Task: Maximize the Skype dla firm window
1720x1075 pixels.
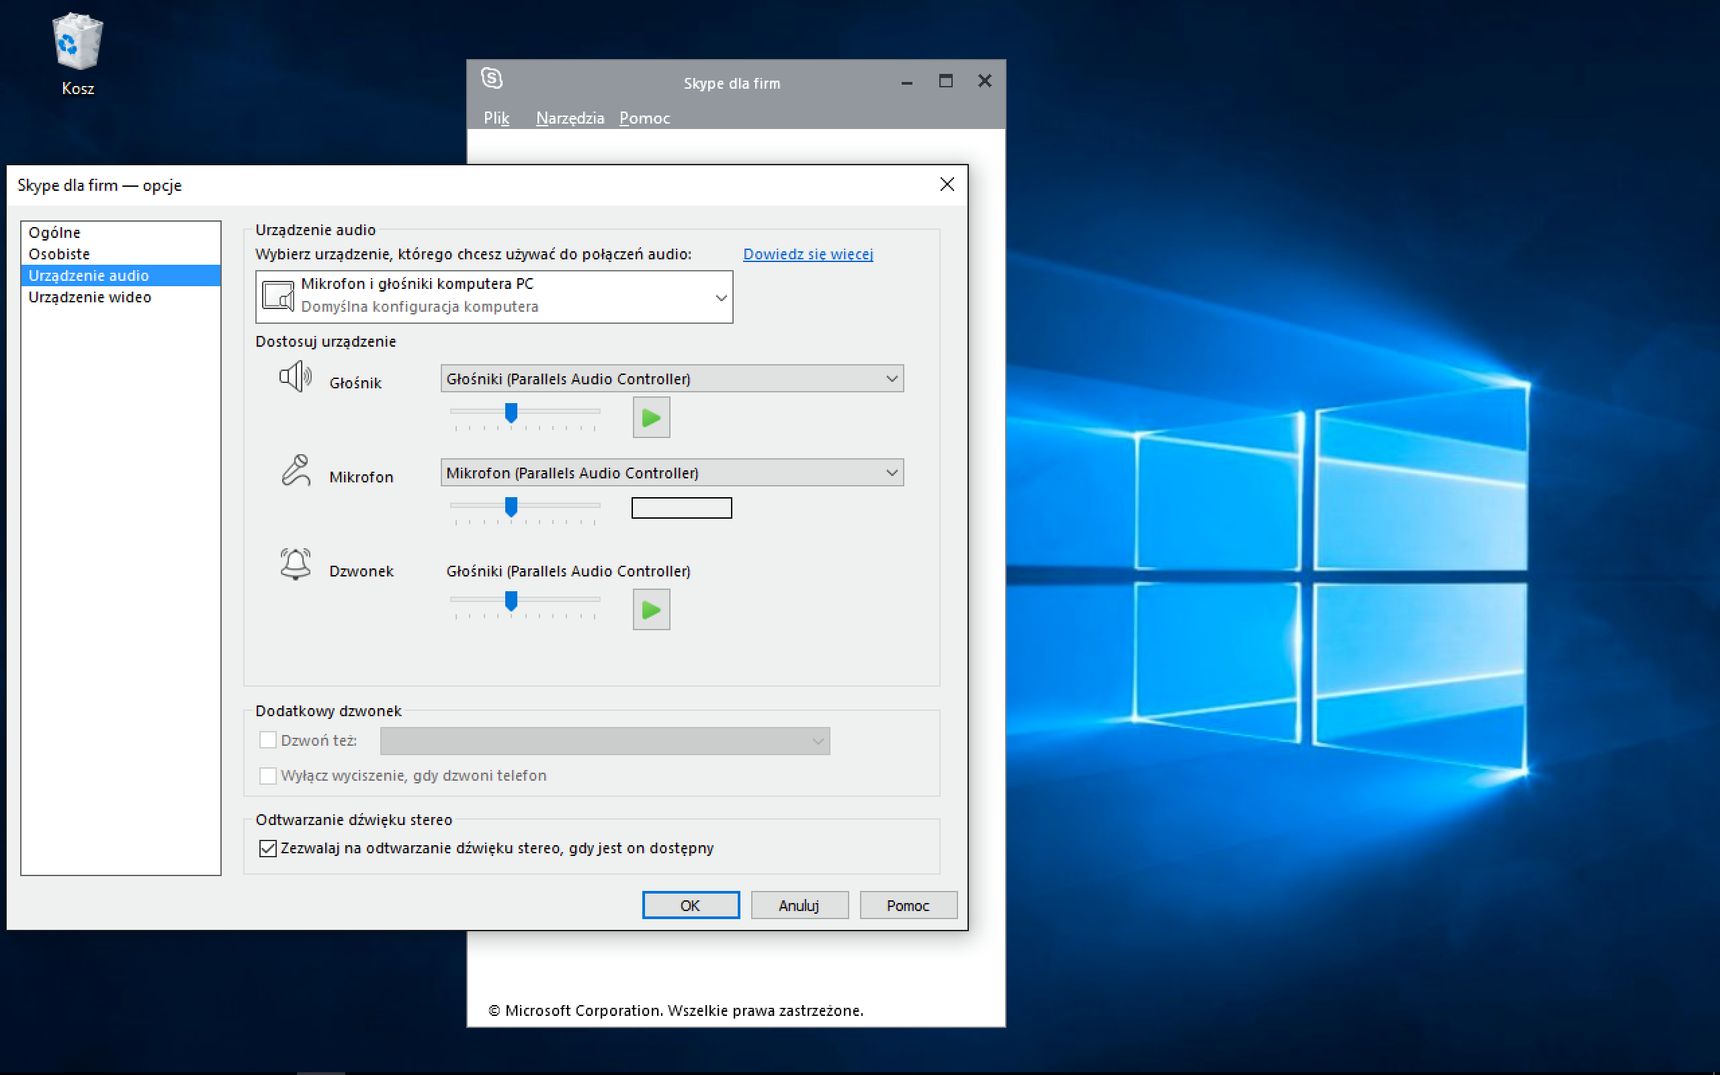Action: pos(946,81)
